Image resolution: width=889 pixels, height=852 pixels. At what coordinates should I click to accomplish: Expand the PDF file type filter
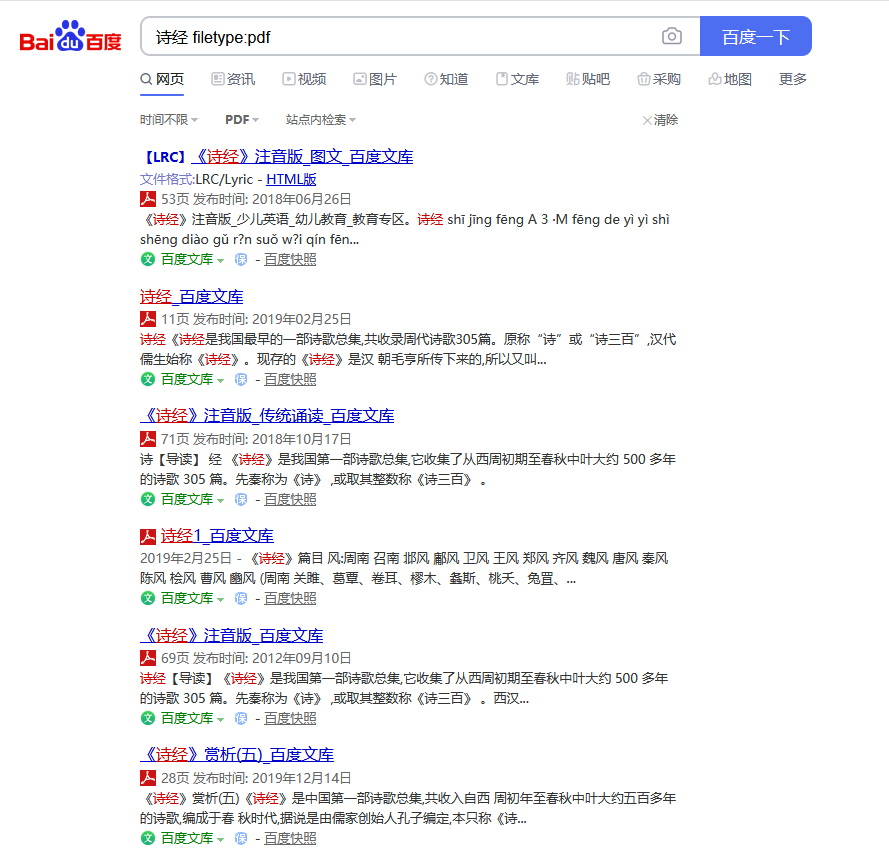point(242,120)
